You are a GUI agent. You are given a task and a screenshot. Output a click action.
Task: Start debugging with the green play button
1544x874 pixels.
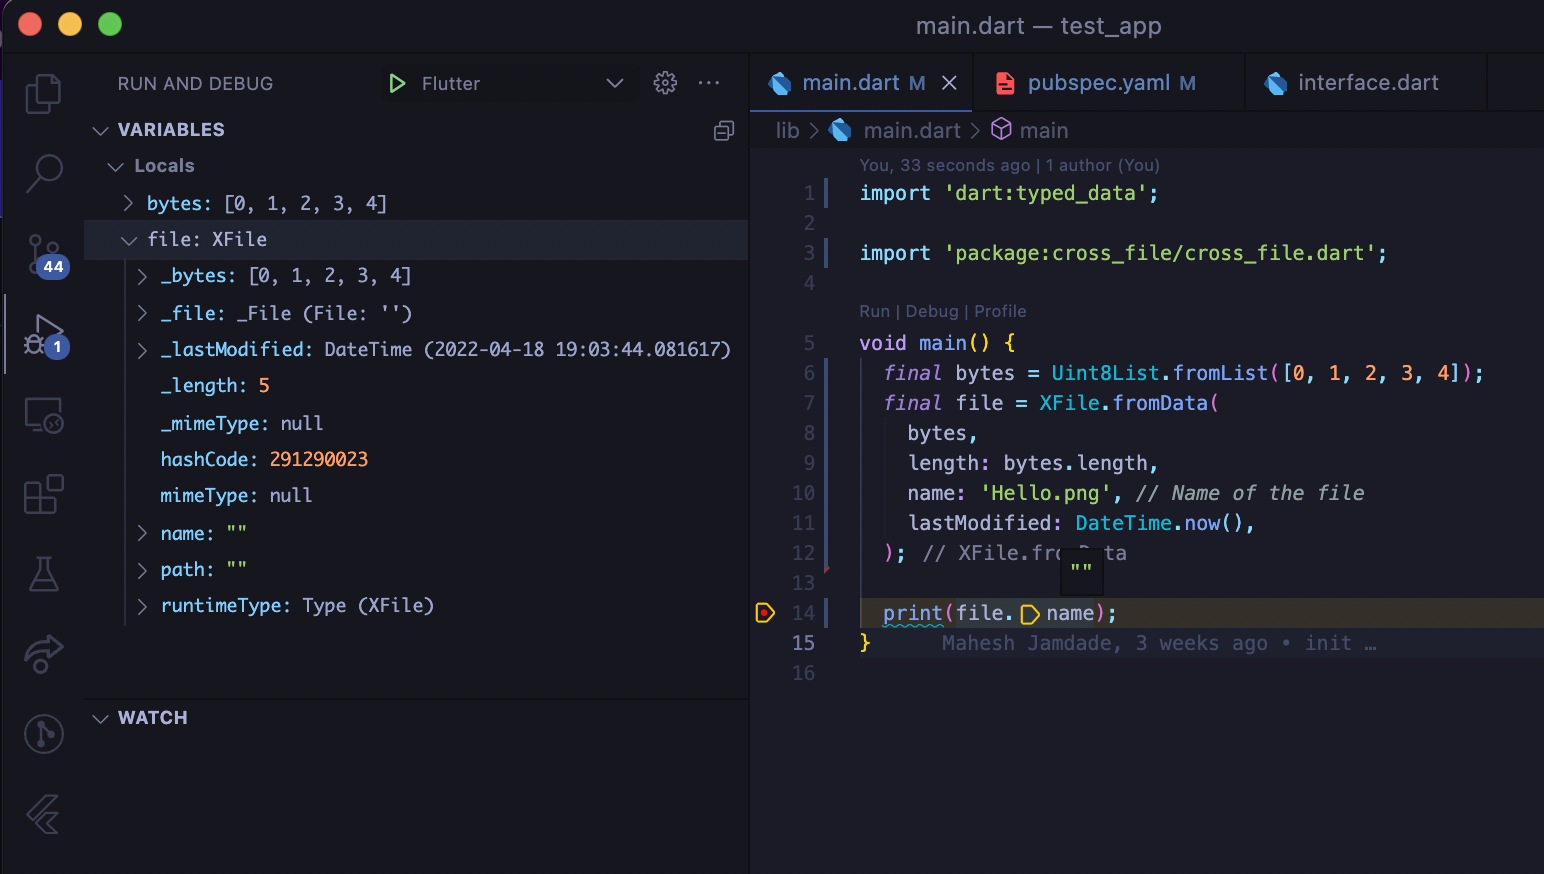tap(396, 83)
